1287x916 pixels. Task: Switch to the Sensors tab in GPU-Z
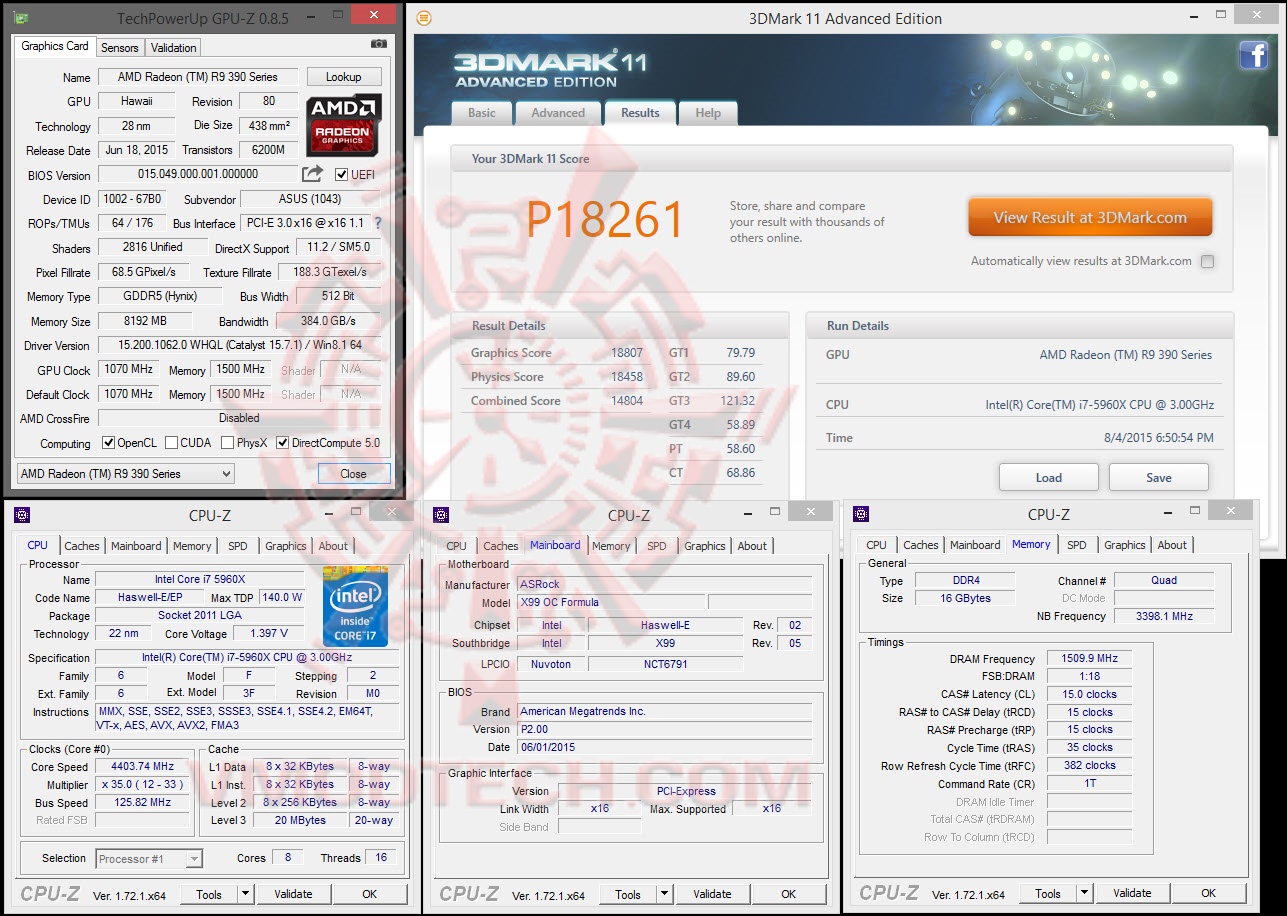click(x=120, y=48)
